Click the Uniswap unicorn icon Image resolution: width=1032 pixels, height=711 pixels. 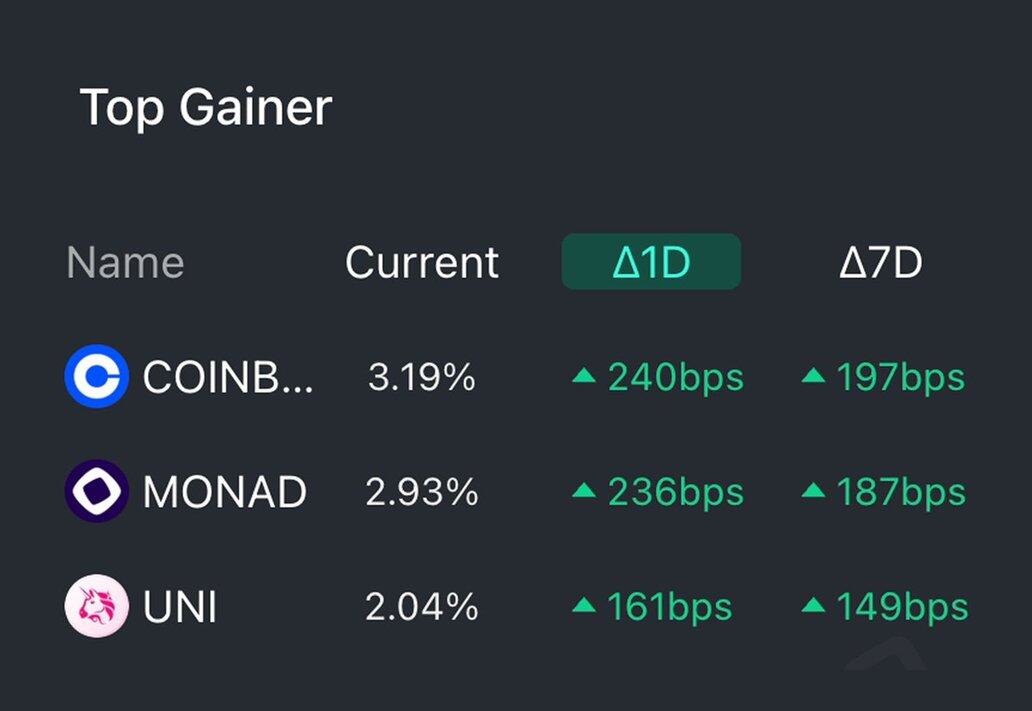97,606
